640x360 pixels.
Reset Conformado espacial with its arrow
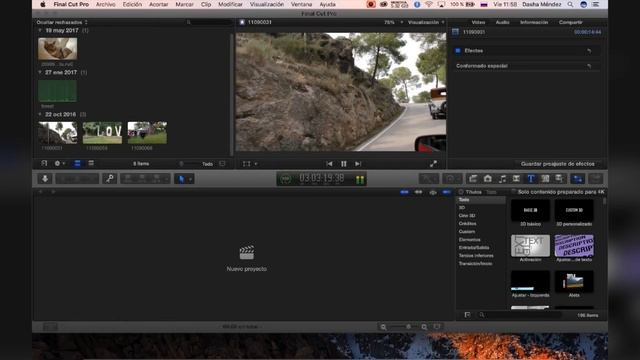coord(589,66)
